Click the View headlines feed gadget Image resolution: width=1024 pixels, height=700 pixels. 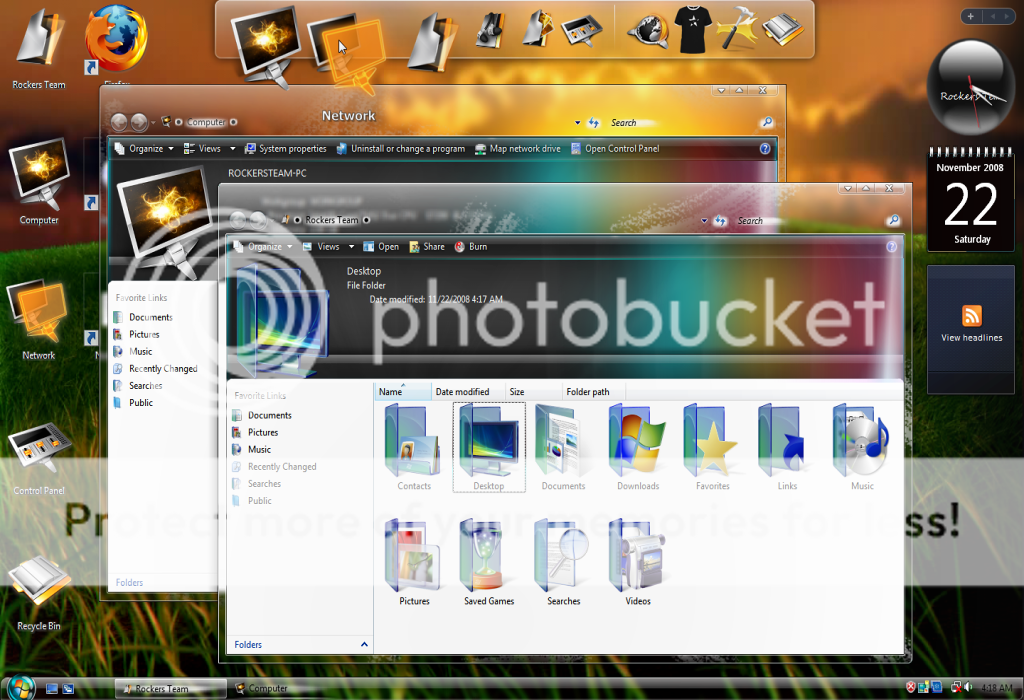(971, 324)
